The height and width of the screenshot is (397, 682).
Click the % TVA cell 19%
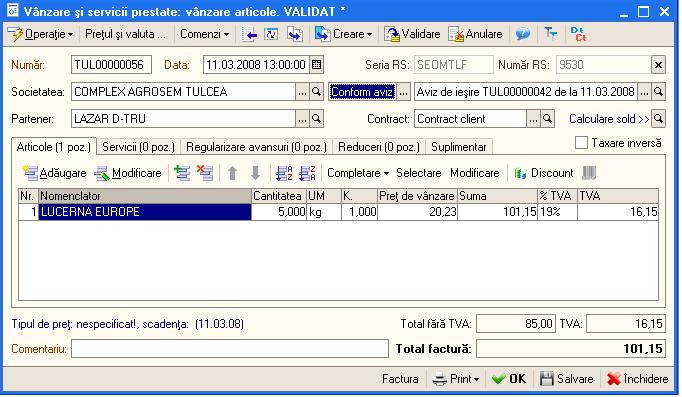pyautogui.click(x=558, y=212)
